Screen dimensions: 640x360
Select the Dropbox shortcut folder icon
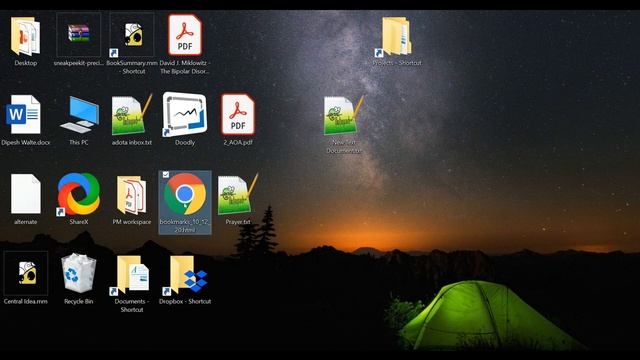186,275
